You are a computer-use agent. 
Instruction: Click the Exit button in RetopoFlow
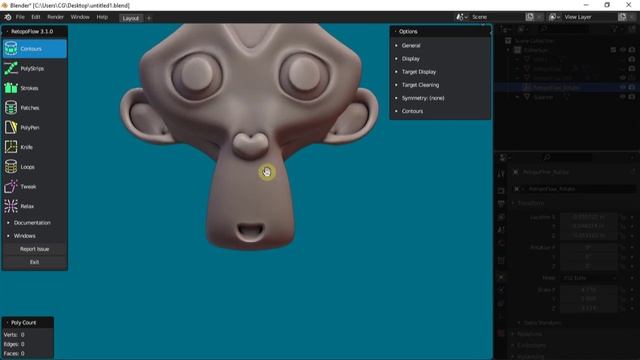pyautogui.click(x=34, y=262)
